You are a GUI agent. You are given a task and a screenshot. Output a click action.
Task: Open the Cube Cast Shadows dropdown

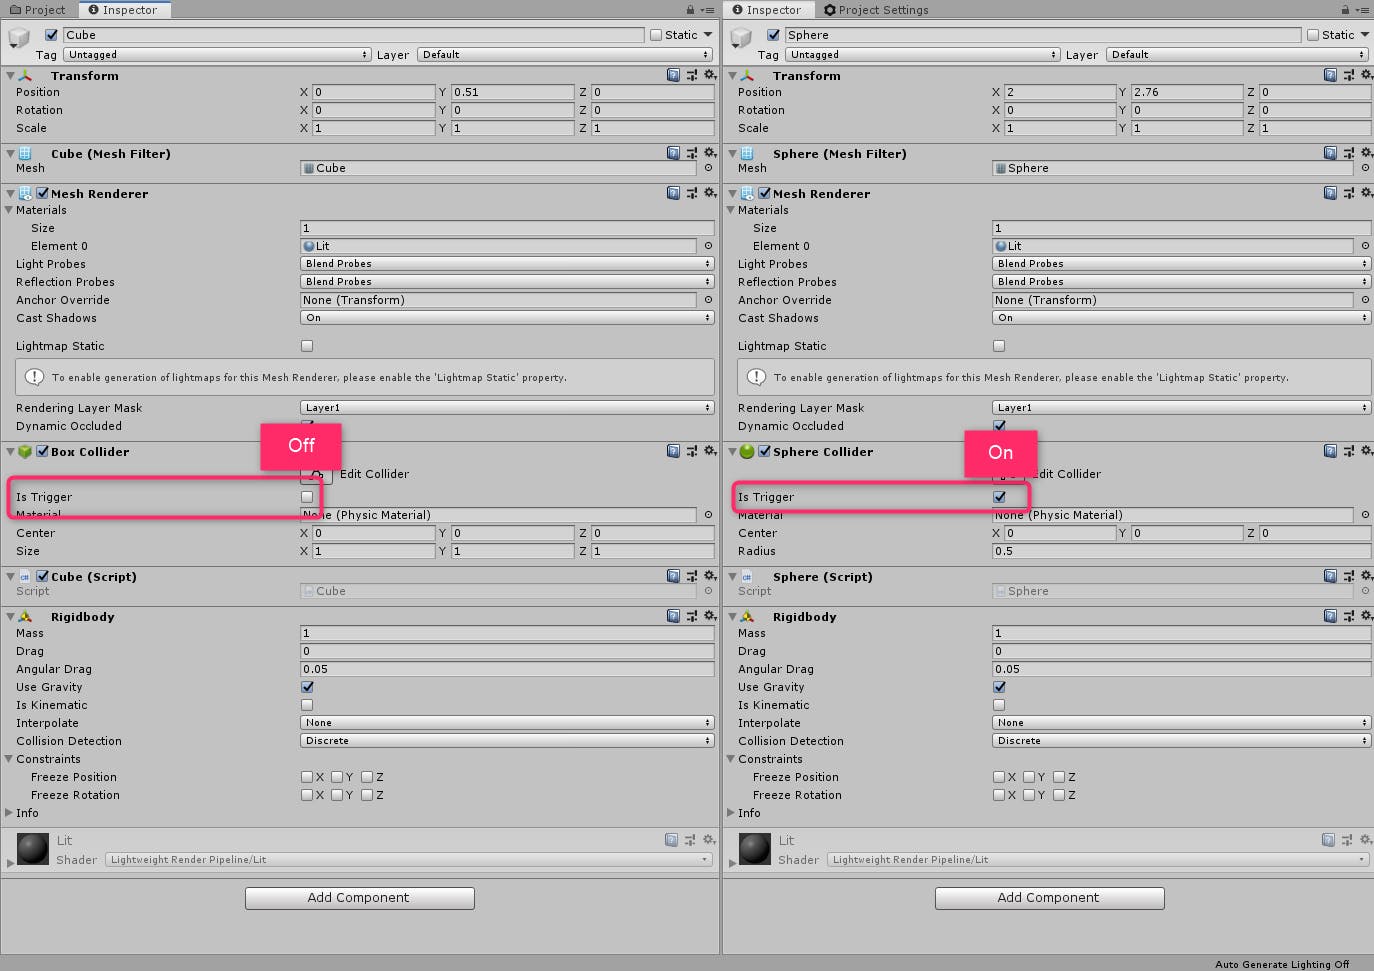tap(507, 318)
